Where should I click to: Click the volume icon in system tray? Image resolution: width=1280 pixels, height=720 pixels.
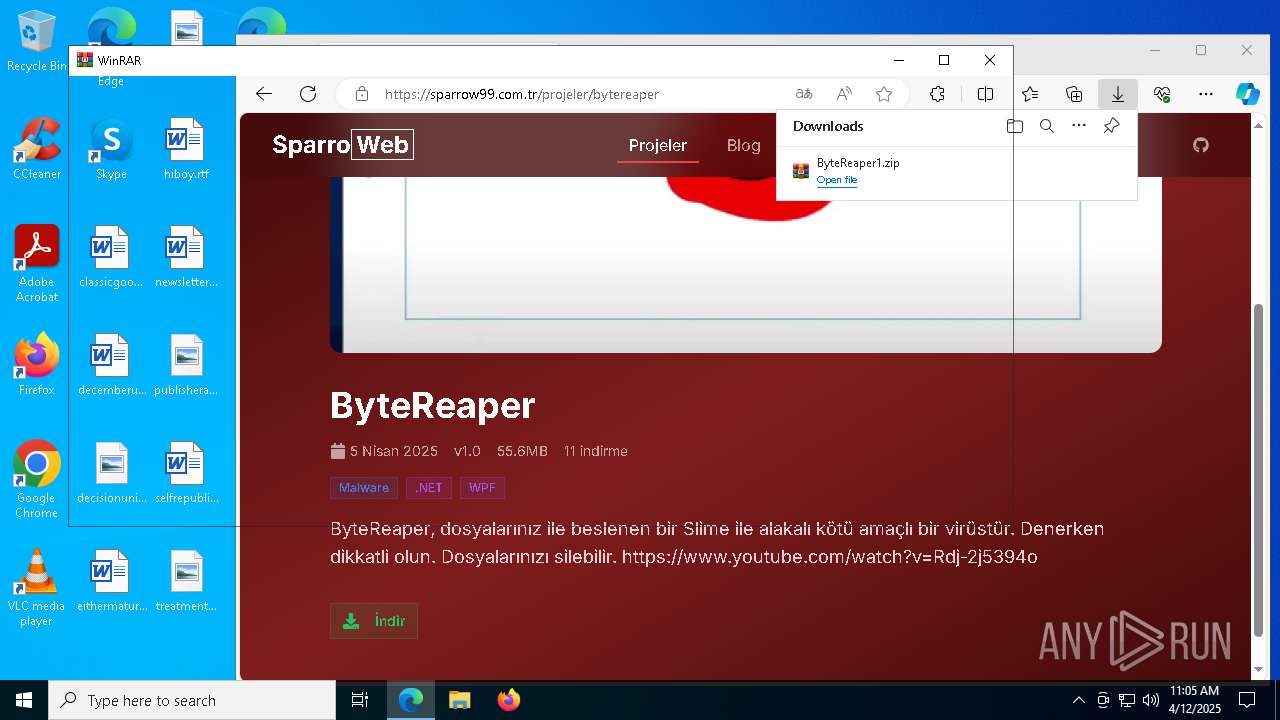[x=1151, y=700]
